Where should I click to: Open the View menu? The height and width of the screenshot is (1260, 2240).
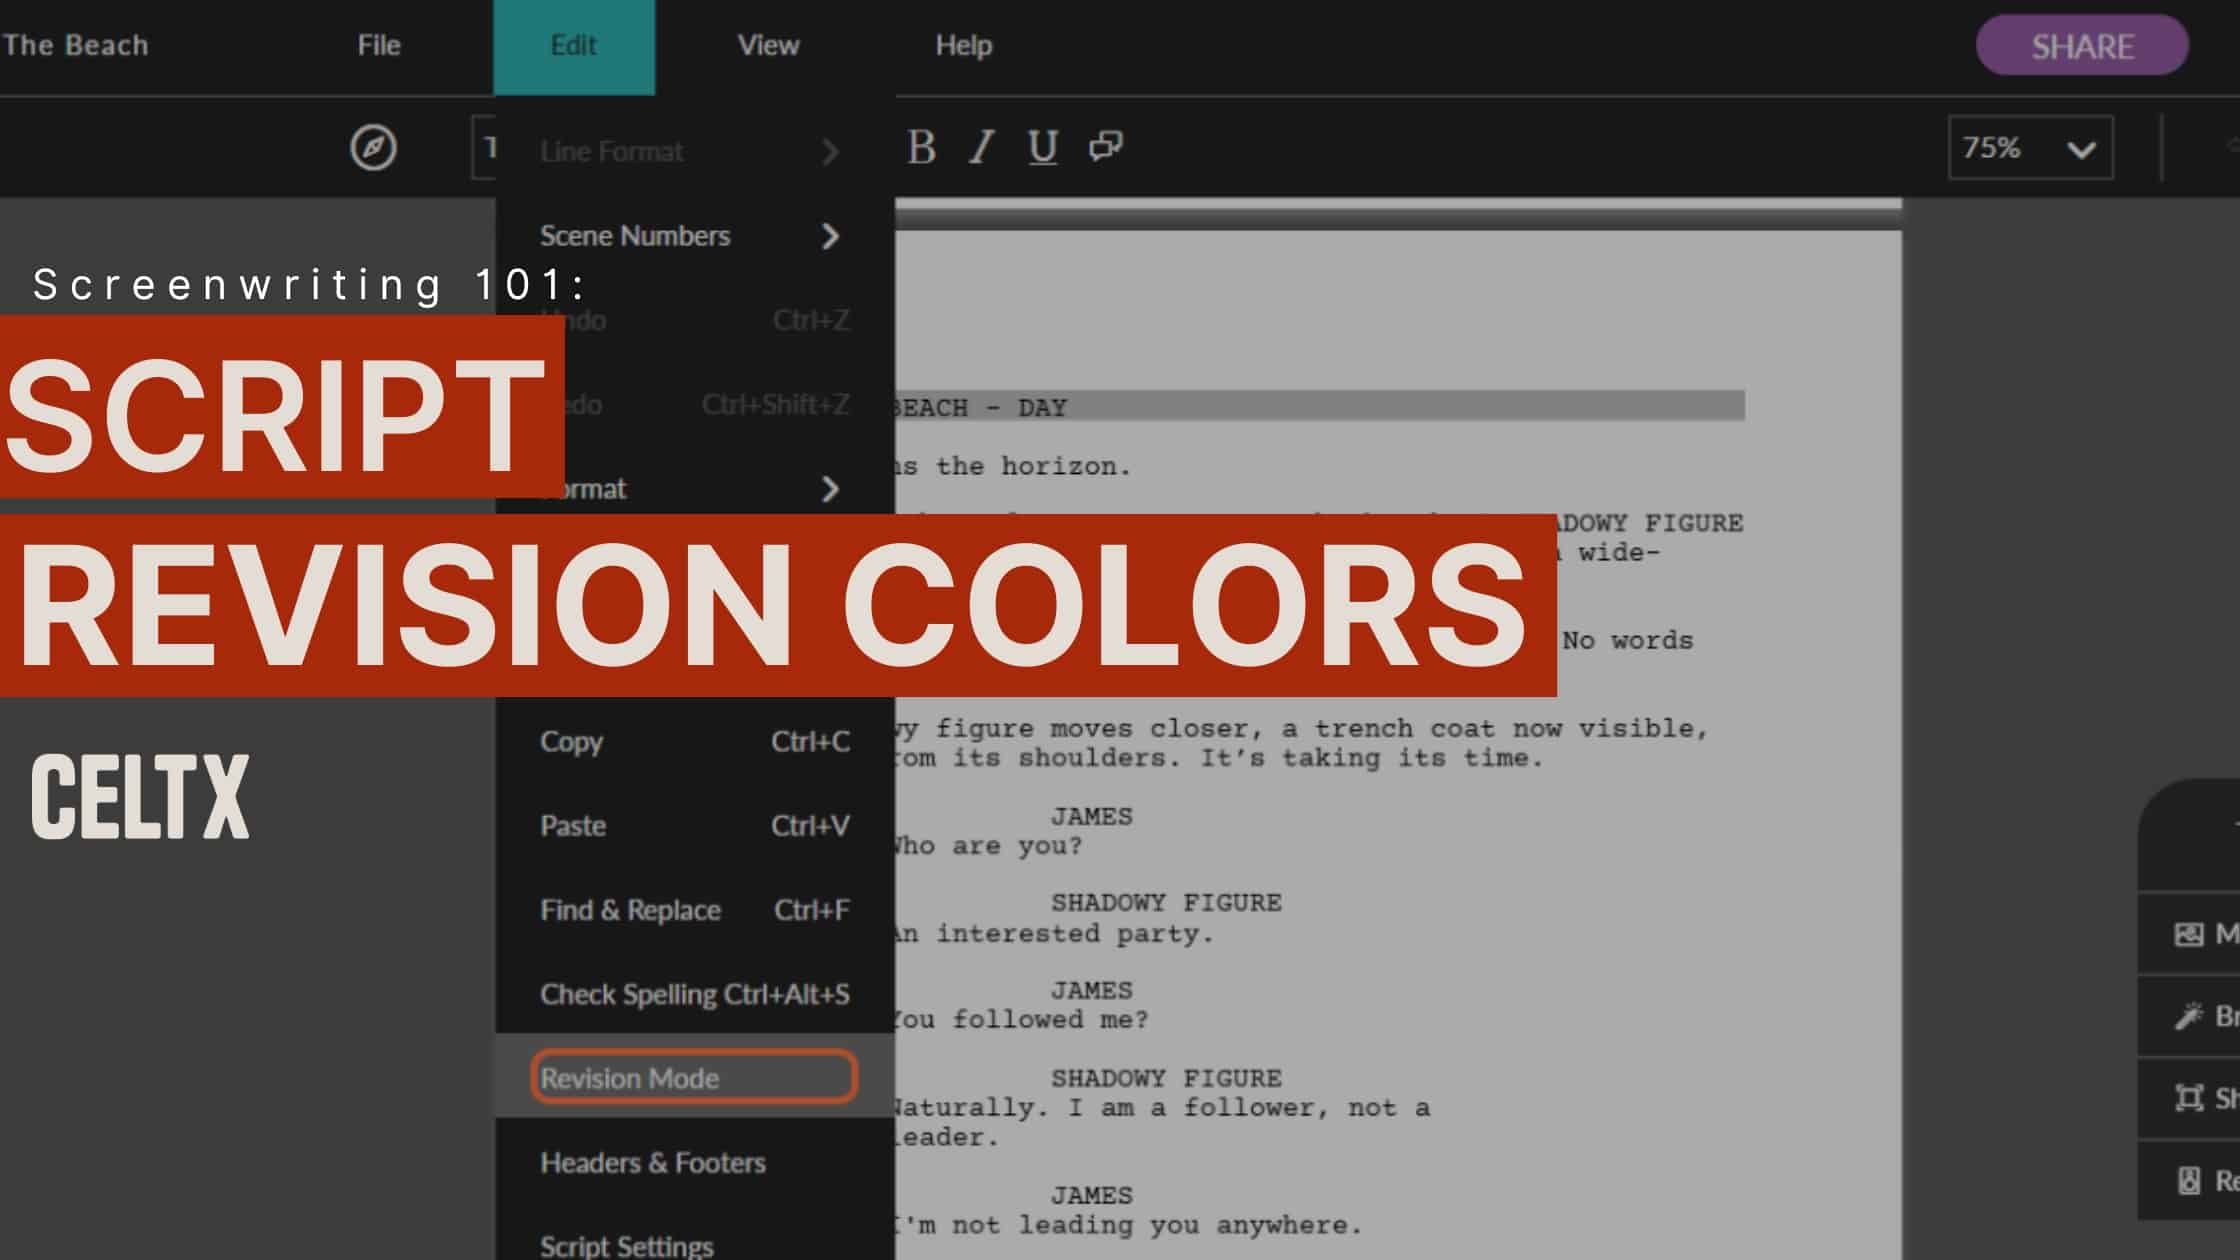pos(769,45)
